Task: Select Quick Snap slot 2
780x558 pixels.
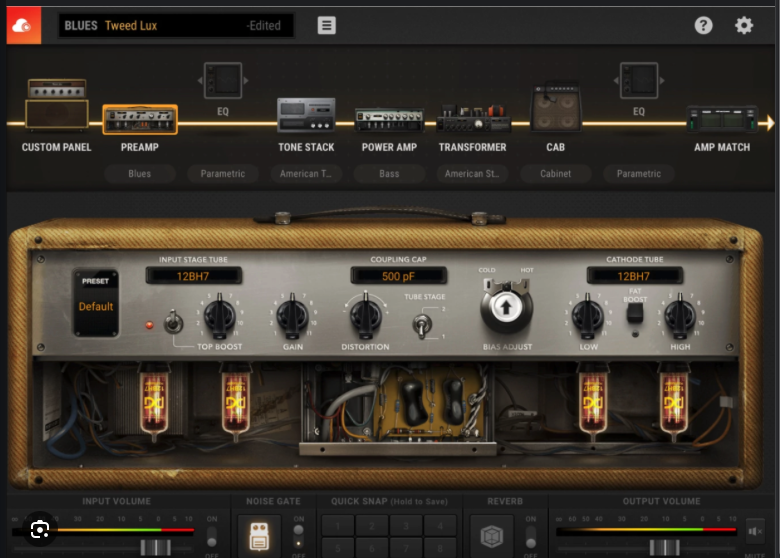Action: coord(372,526)
